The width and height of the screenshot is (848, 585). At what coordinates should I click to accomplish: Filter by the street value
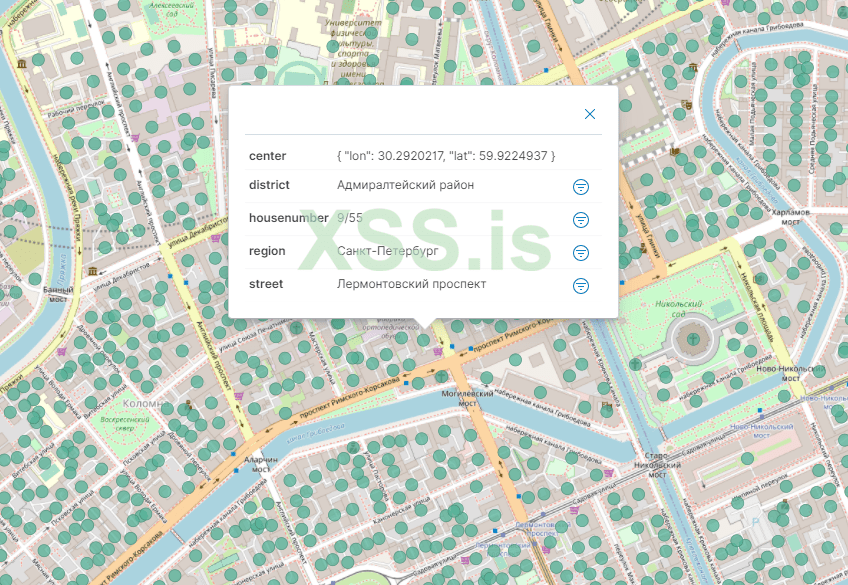tap(580, 285)
